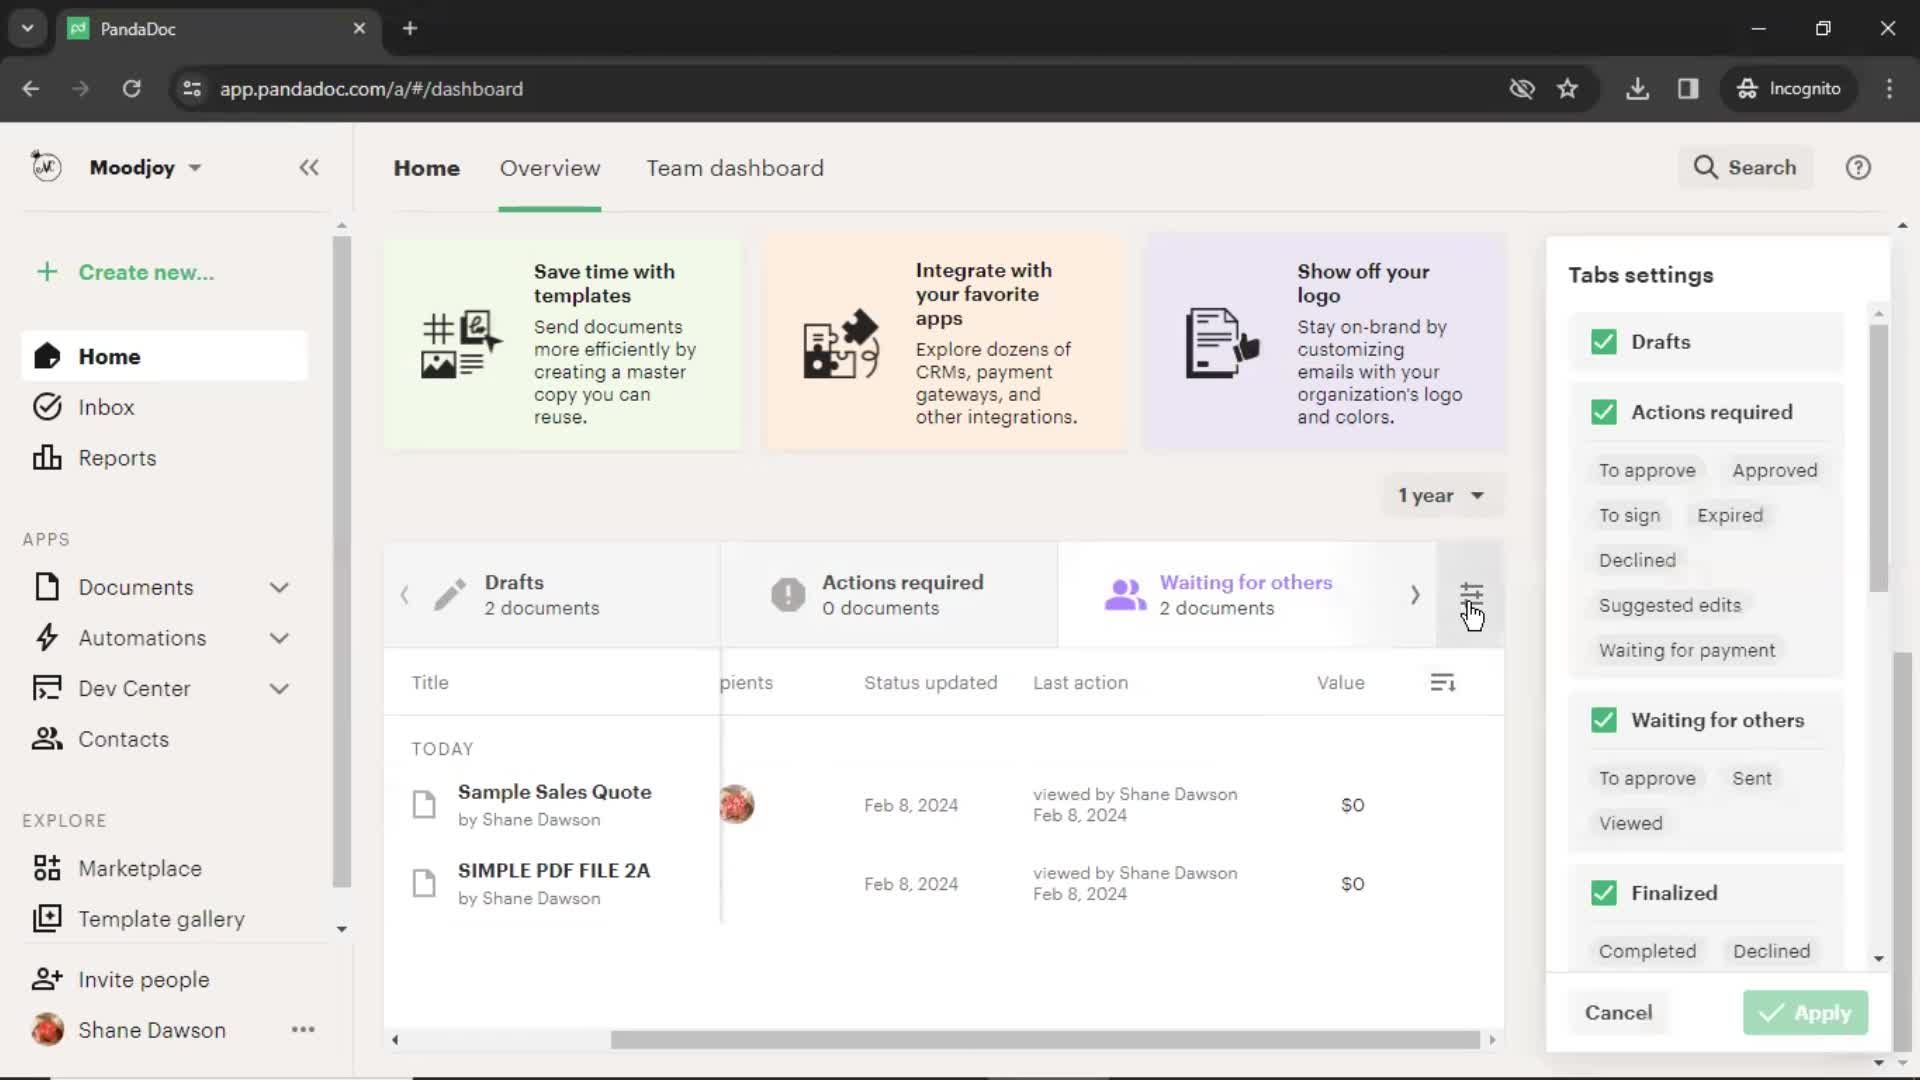Screen dimensions: 1920x1080
Task: Uncheck the Drafts tab checkbox
Action: click(1604, 342)
